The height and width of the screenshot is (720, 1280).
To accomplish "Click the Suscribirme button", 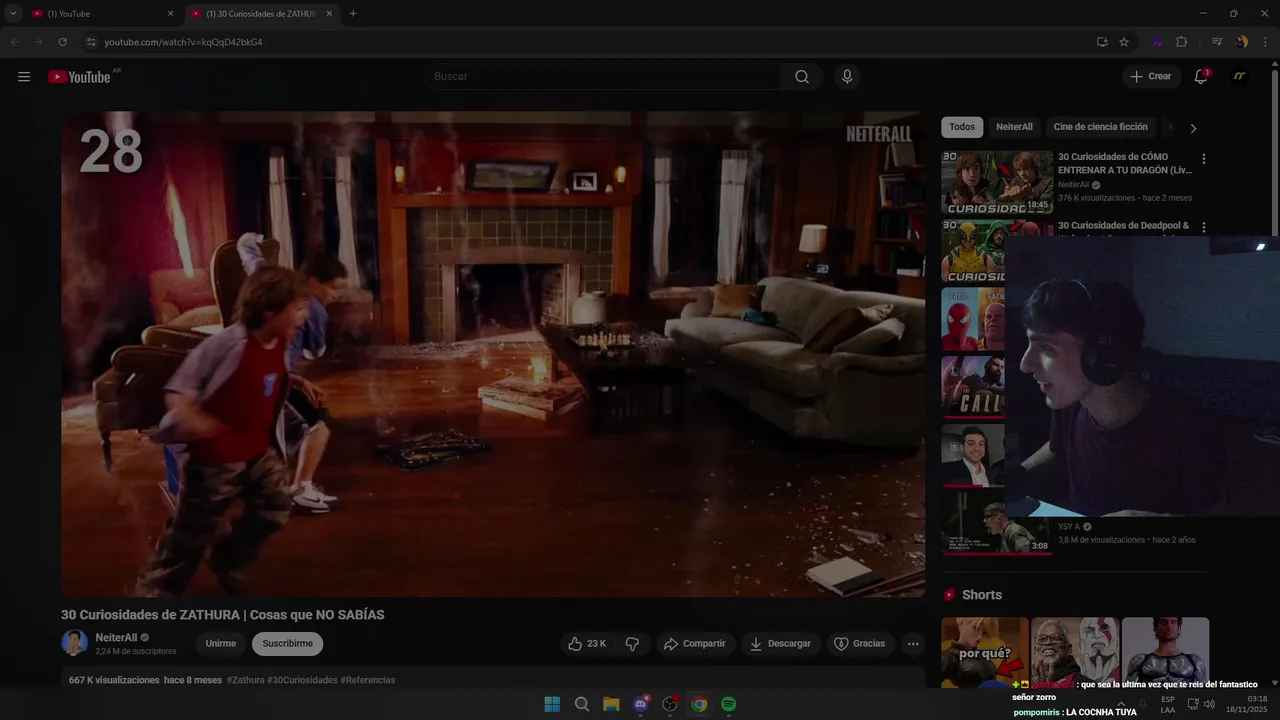I will 288,644.
